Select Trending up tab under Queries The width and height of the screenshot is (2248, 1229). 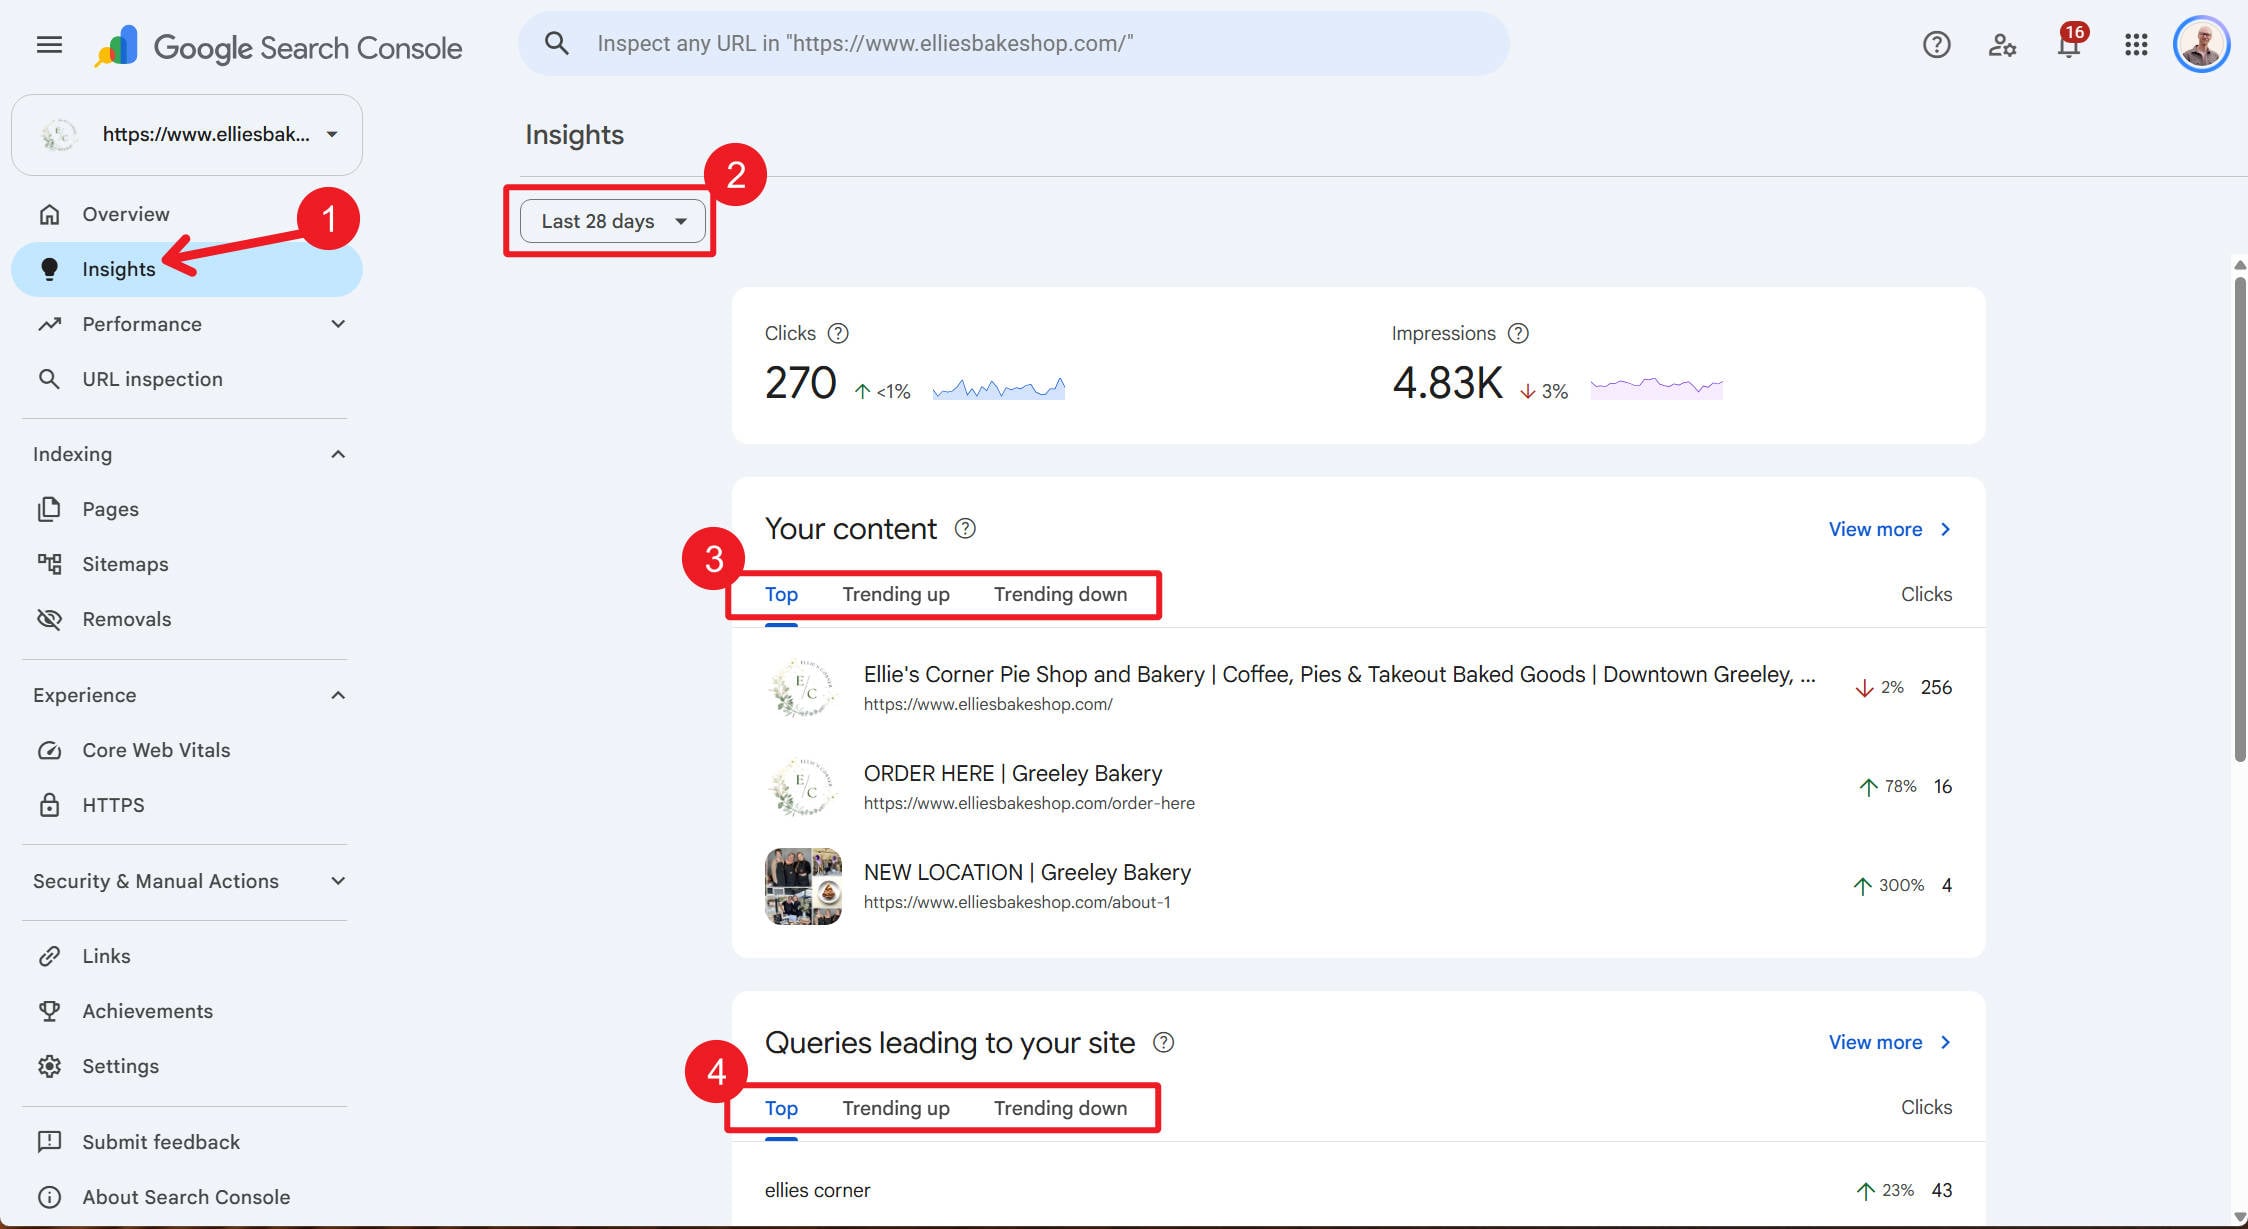click(896, 1108)
